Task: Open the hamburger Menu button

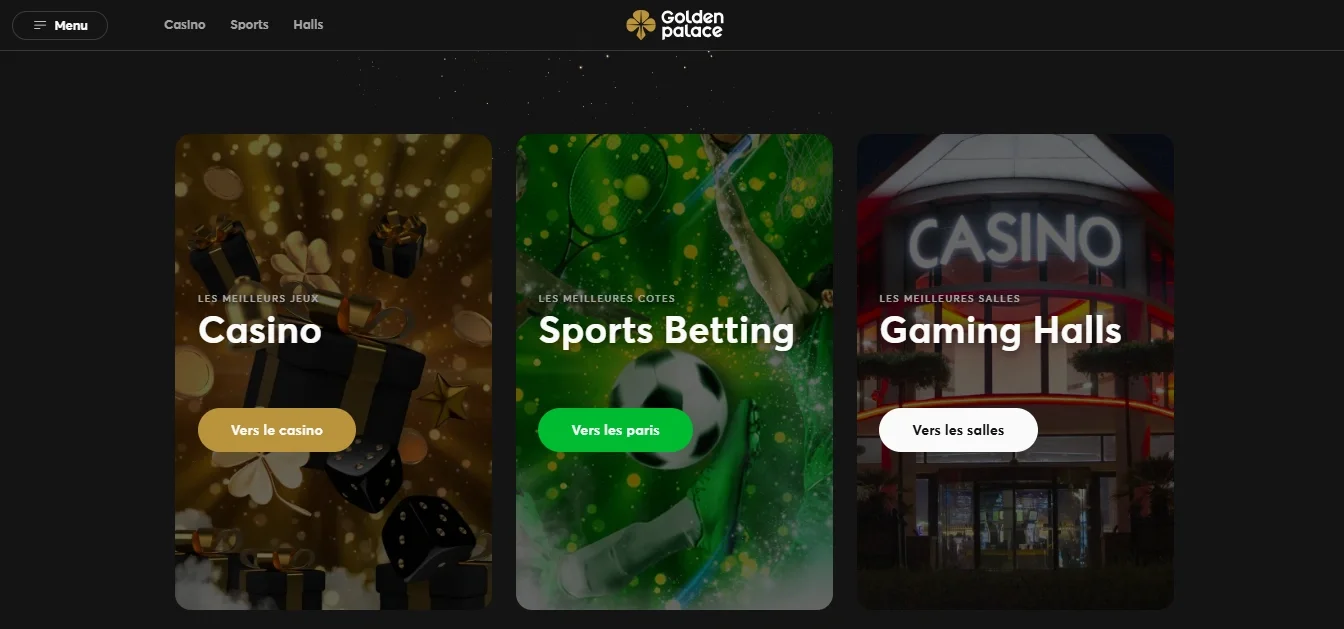Action: (x=60, y=25)
